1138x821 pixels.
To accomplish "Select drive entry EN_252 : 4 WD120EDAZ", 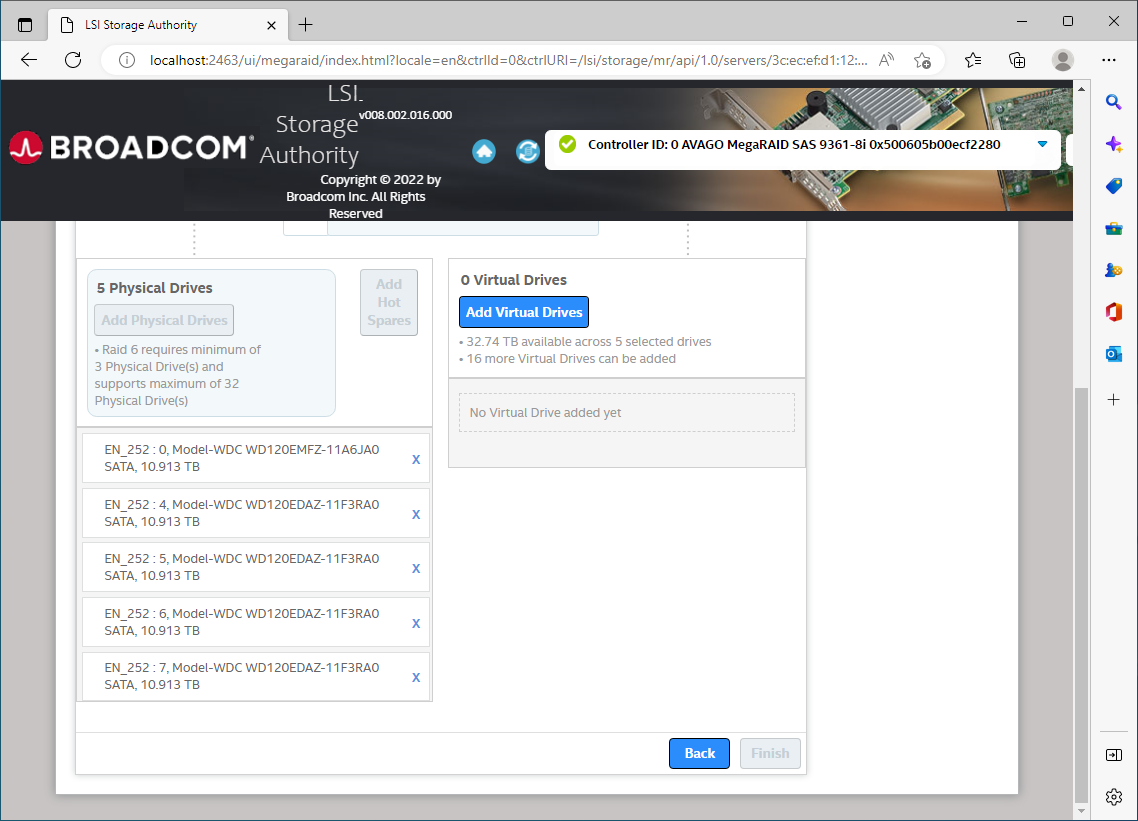I will [255, 513].
